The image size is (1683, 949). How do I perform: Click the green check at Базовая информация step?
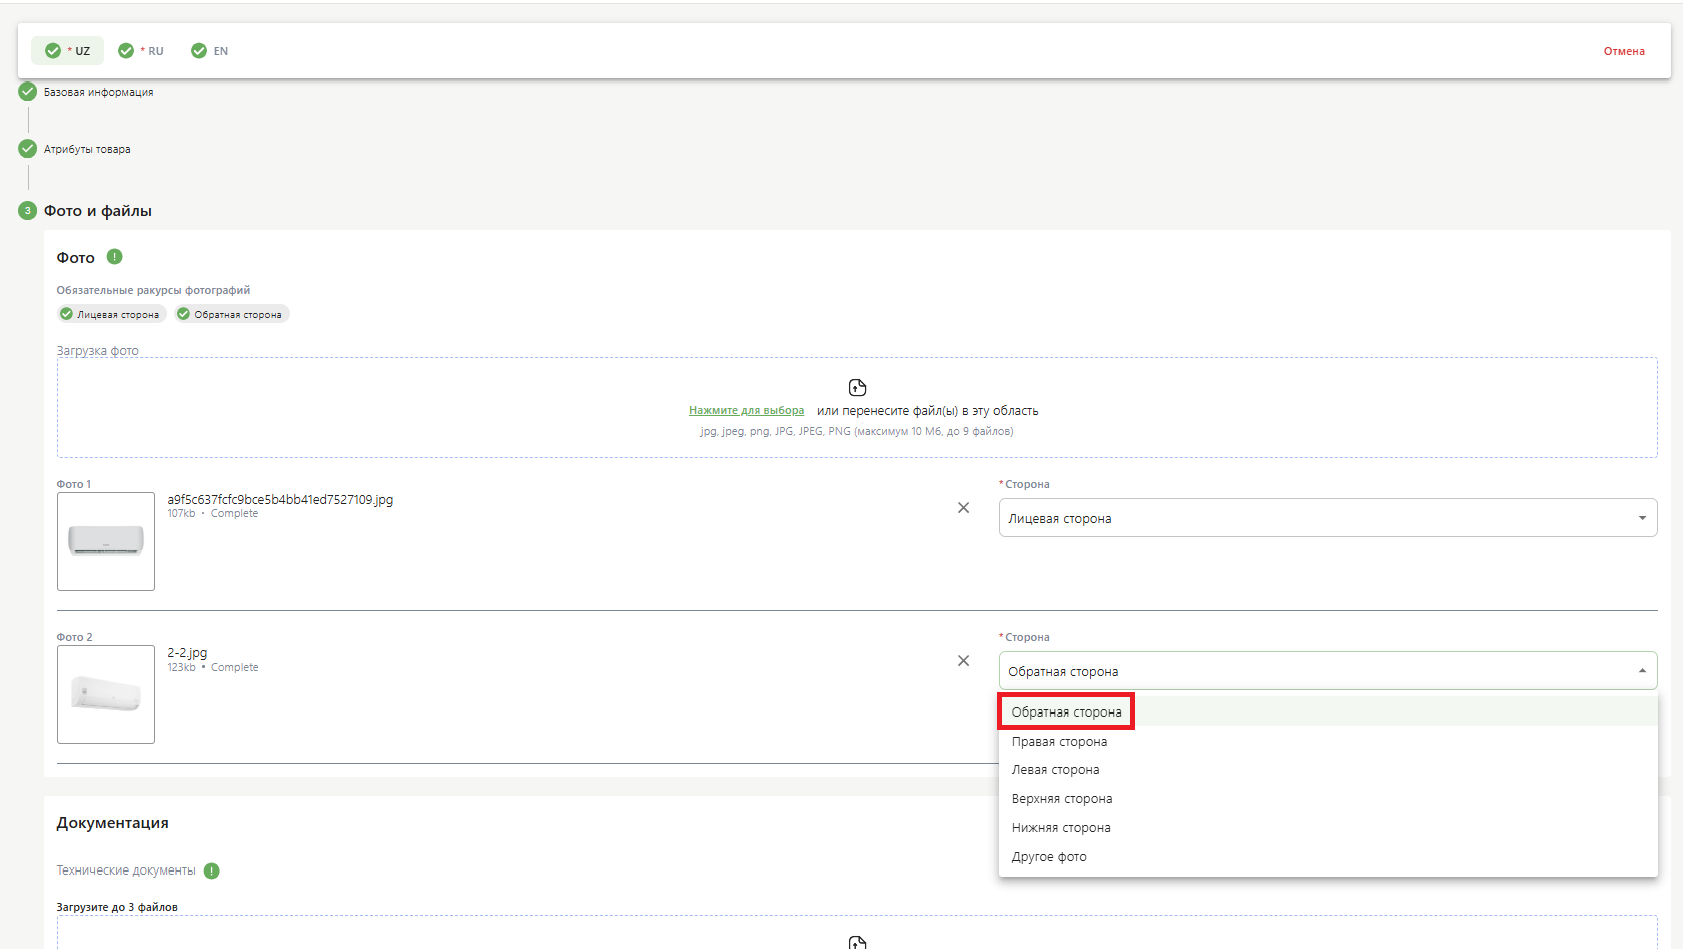(28, 92)
